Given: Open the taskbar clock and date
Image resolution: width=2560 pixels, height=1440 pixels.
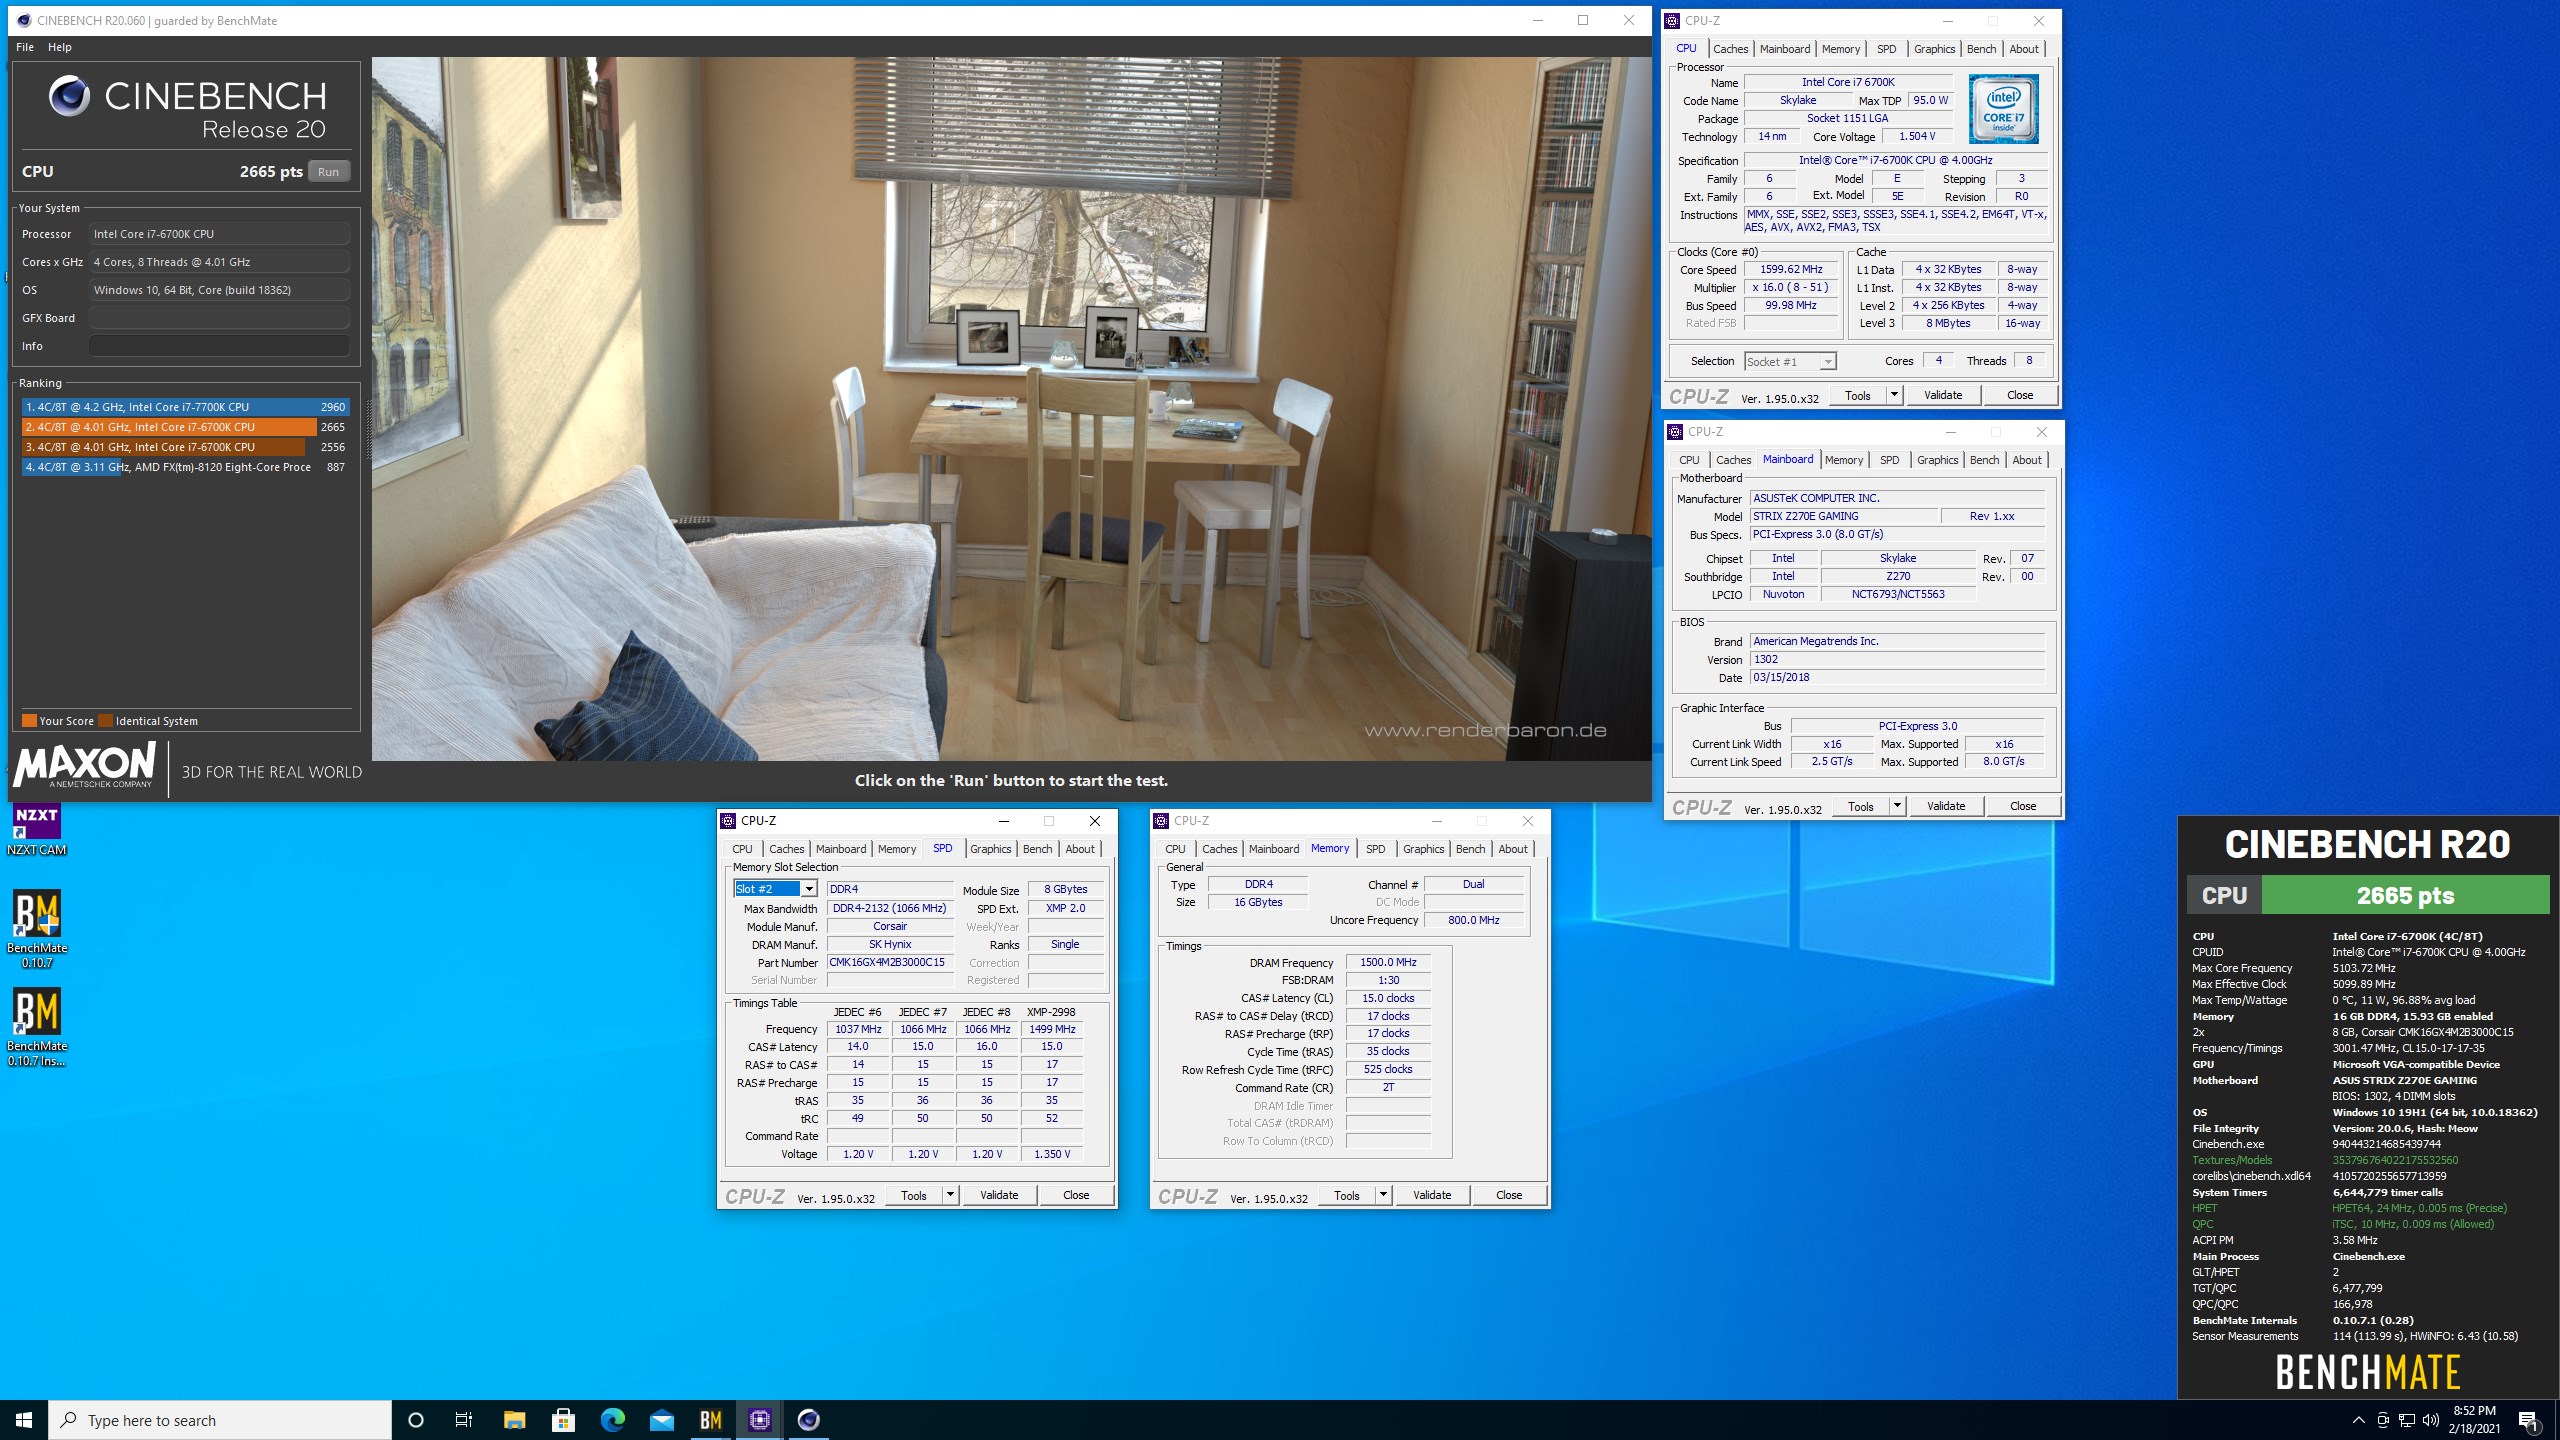Looking at the screenshot, I should click(2474, 1420).
